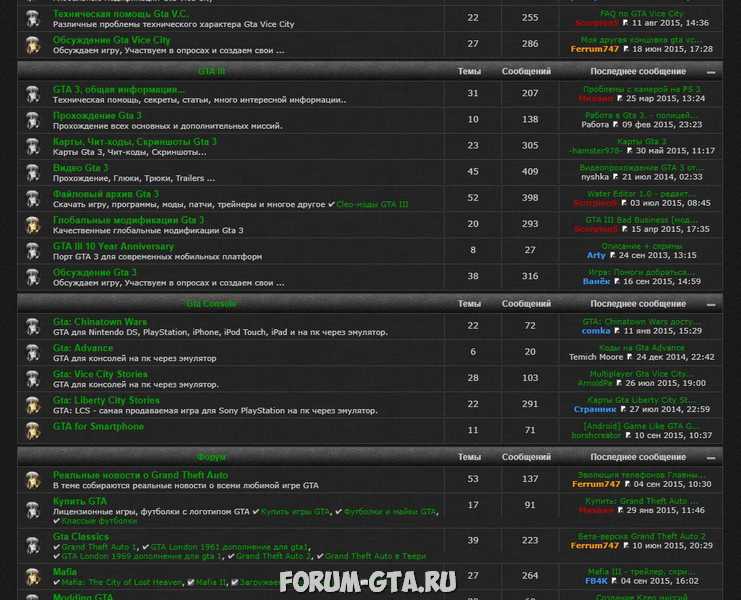Open Grand Theft Auto 1 subforum link

[x=99, y=547]
